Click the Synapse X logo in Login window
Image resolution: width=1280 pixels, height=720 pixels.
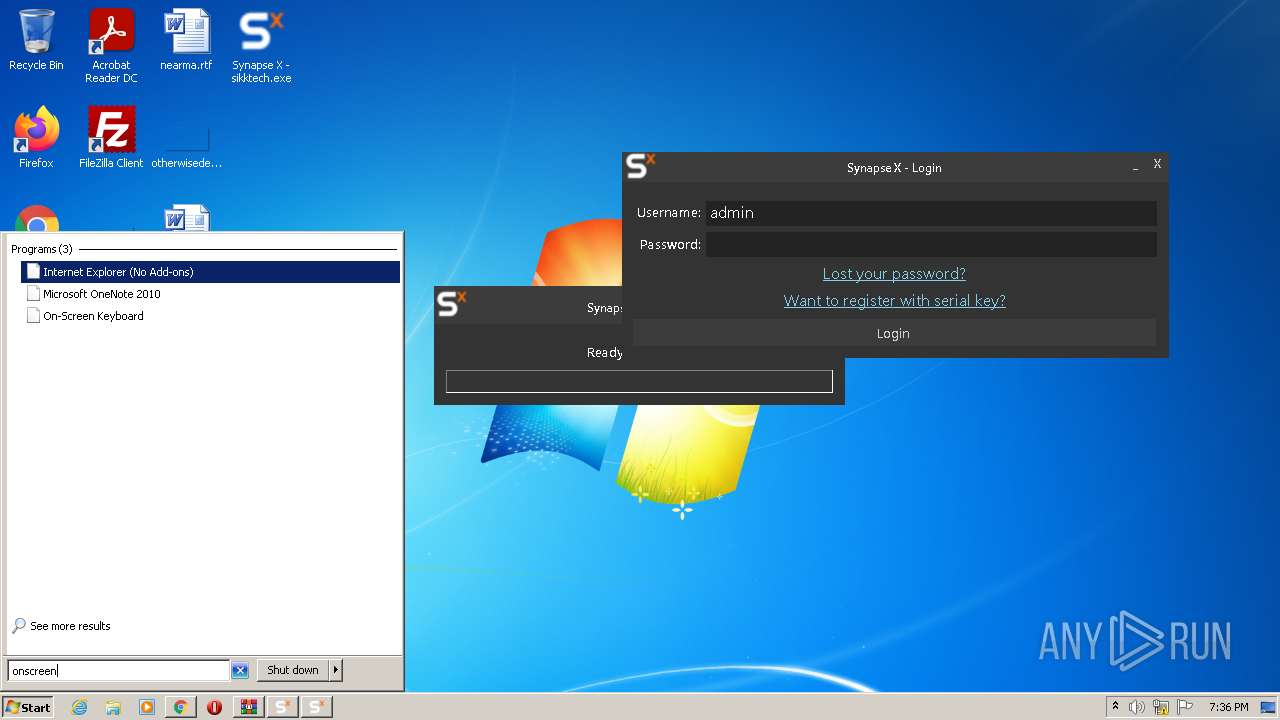(640, 166)
